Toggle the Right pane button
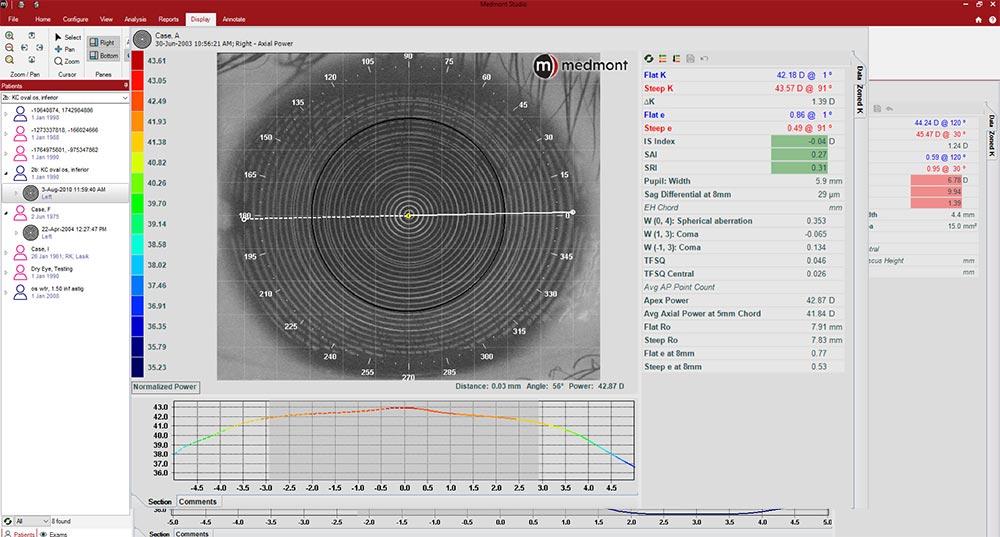This screenshot has height=537, width=1000. 103,43
